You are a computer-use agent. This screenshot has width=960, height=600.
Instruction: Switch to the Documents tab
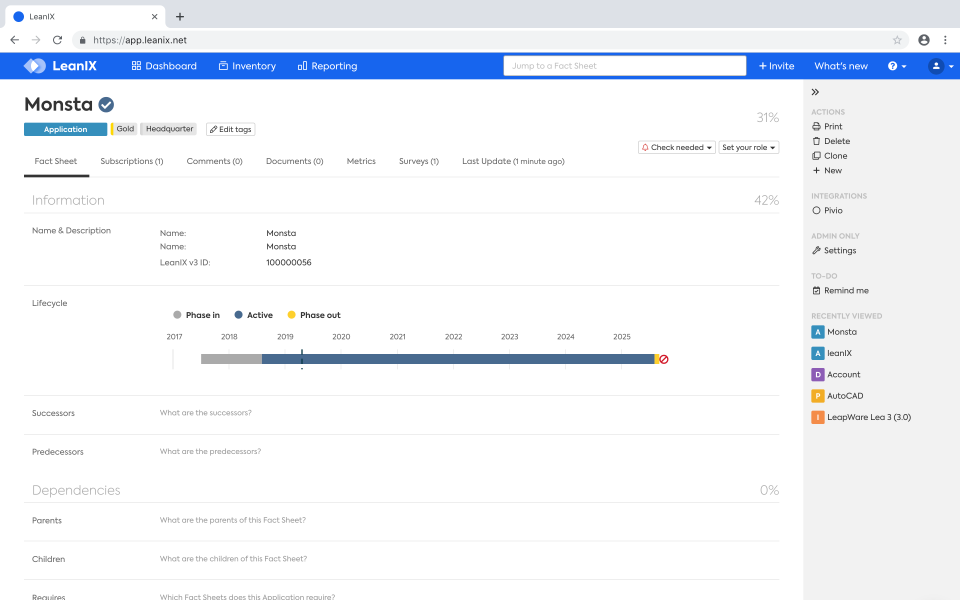point(294,161)
